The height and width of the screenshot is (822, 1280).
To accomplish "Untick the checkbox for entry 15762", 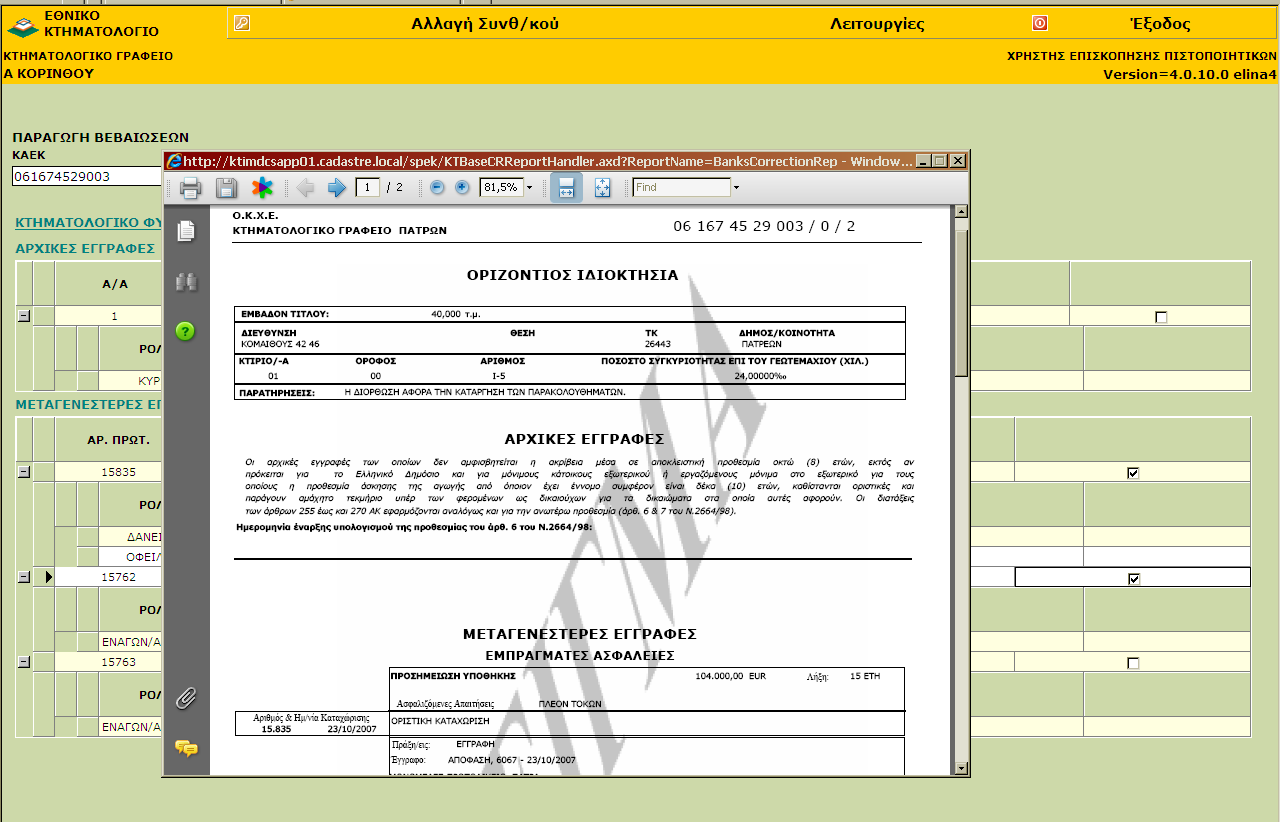I will (1133, 579).
